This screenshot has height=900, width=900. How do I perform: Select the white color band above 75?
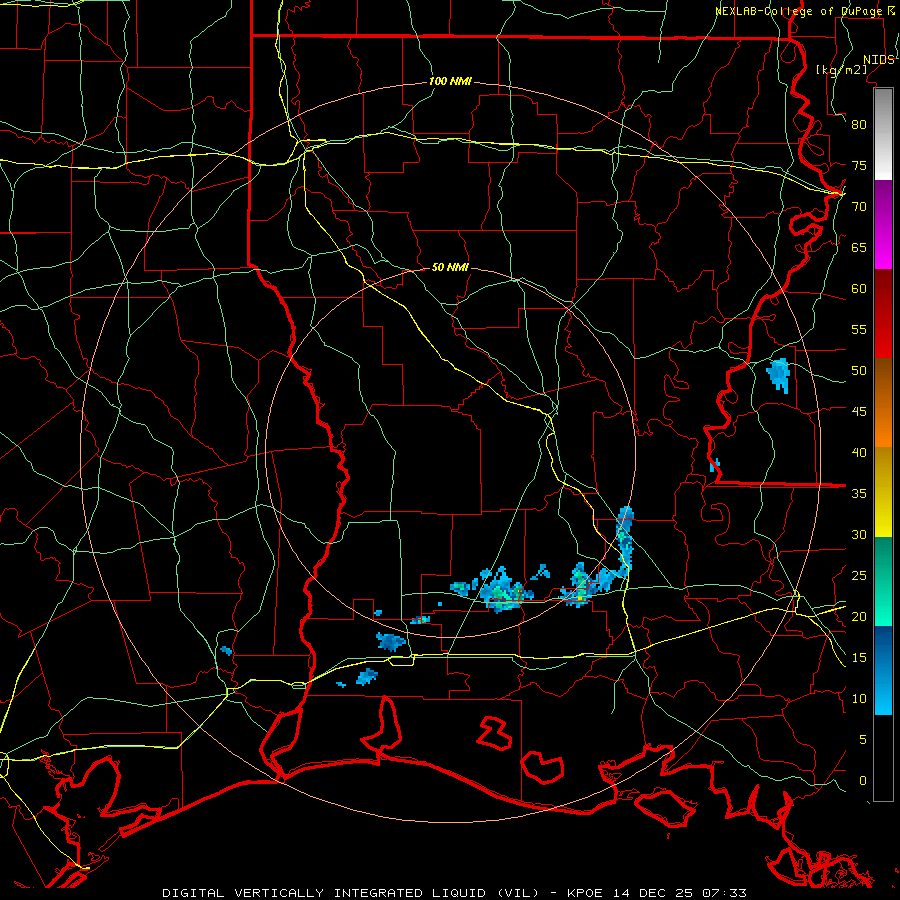coord(883,134)
